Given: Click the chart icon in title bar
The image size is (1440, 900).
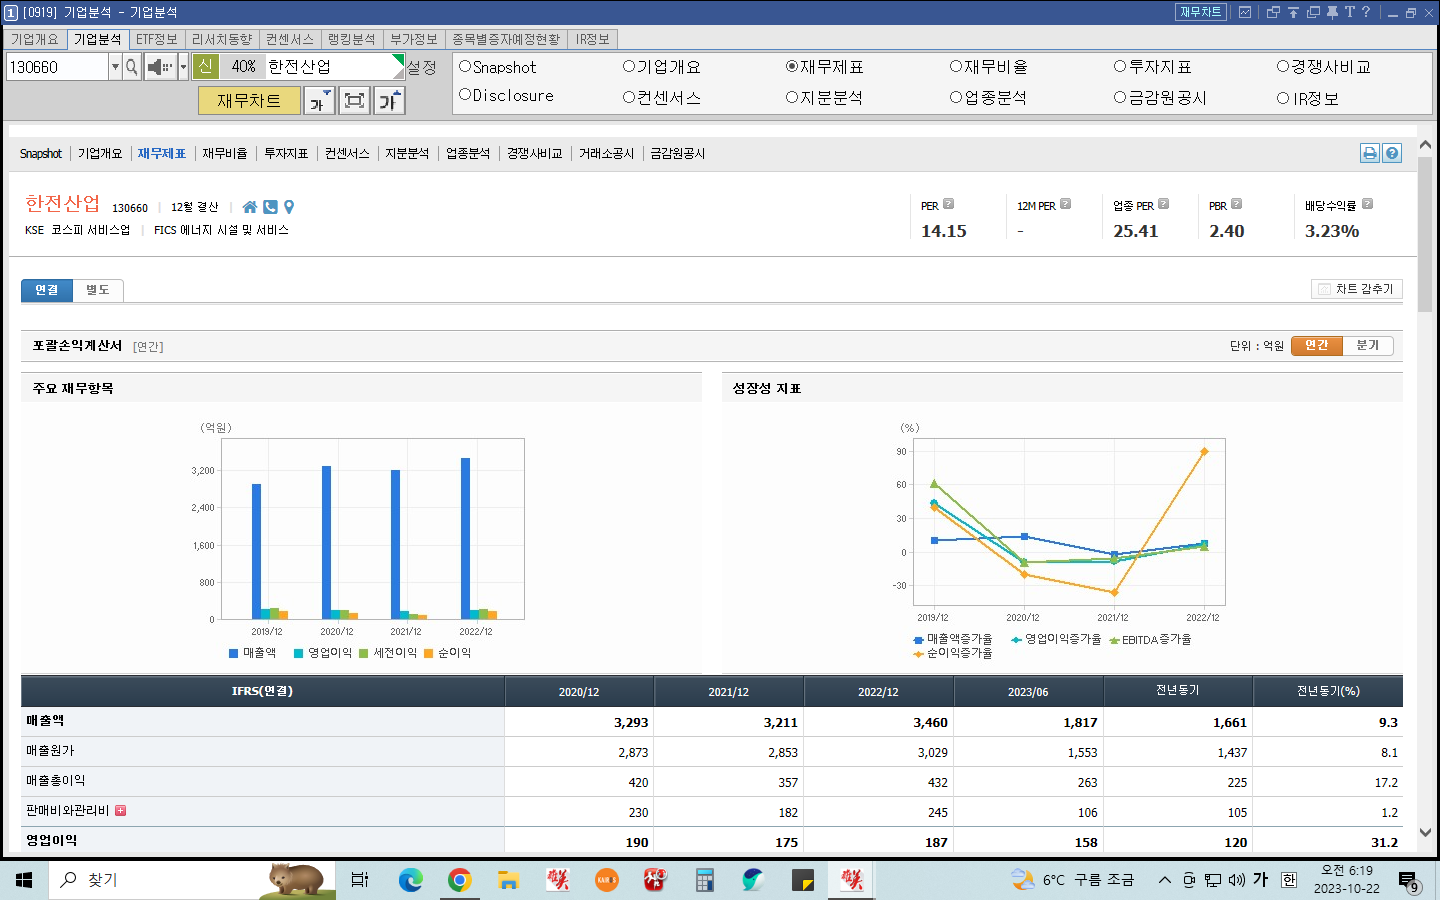Looking at the screenshot, I should 1245,12.
